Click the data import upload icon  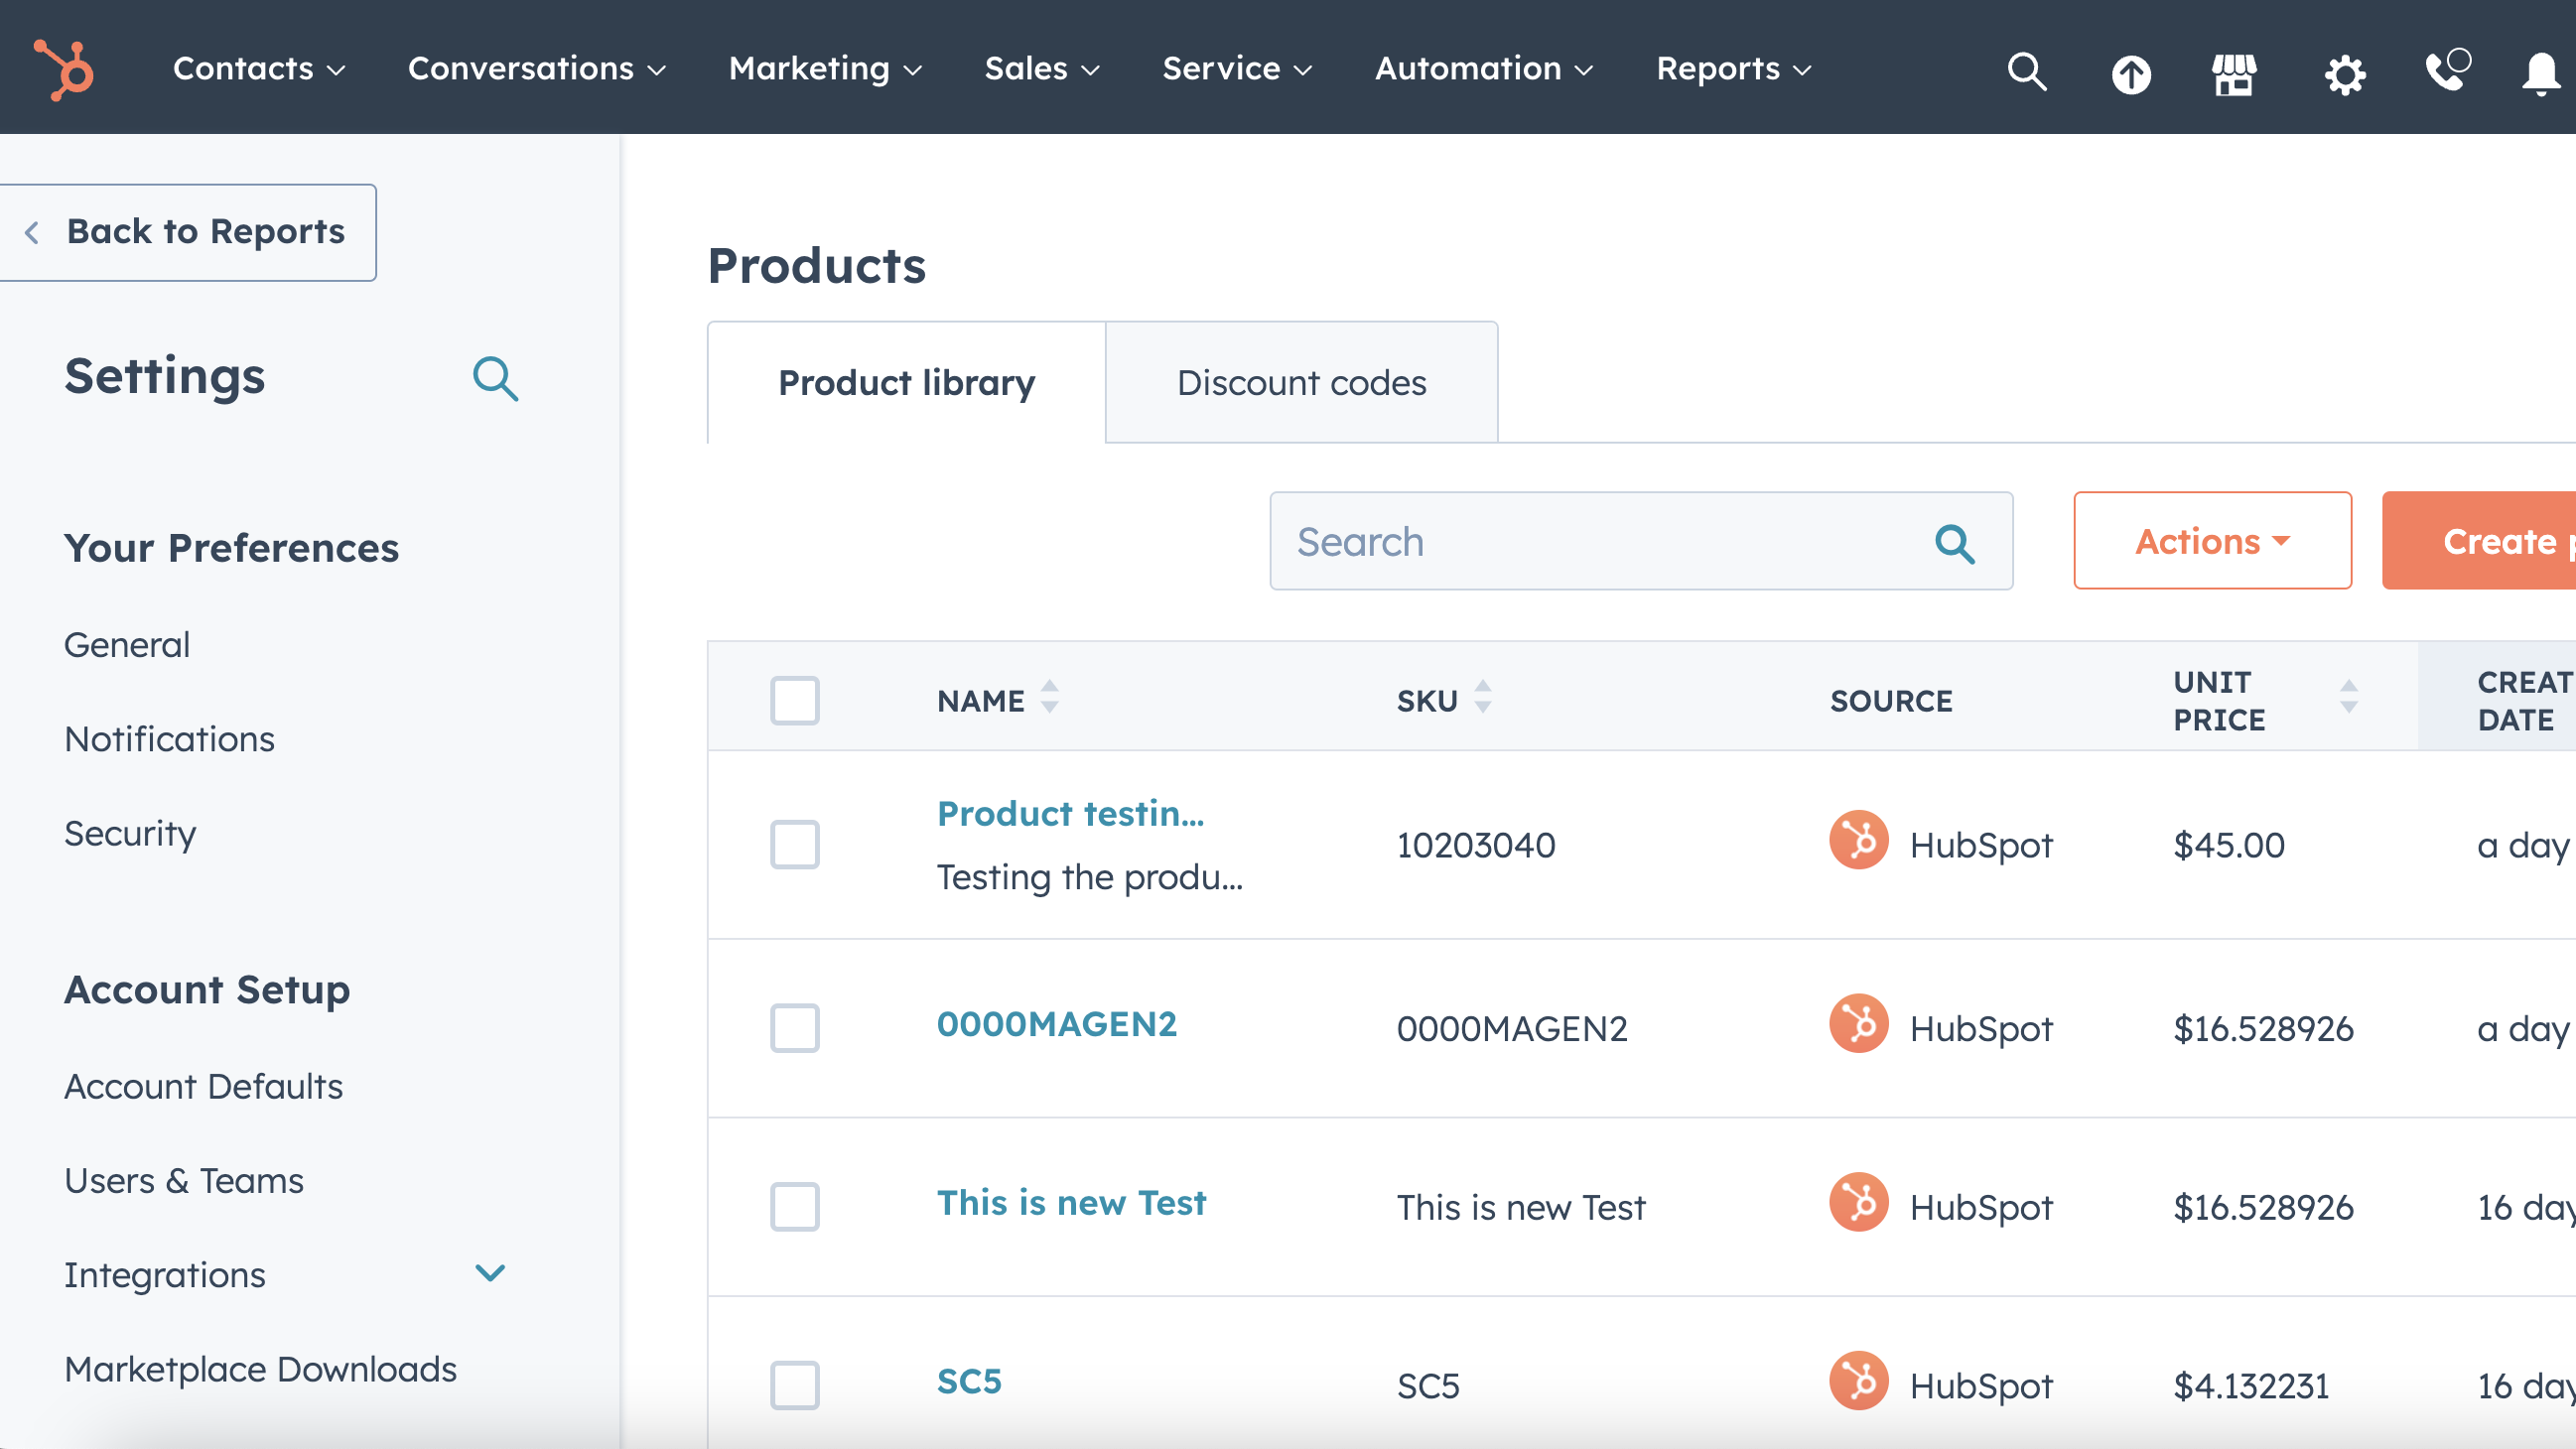(x=2132, y=73)
